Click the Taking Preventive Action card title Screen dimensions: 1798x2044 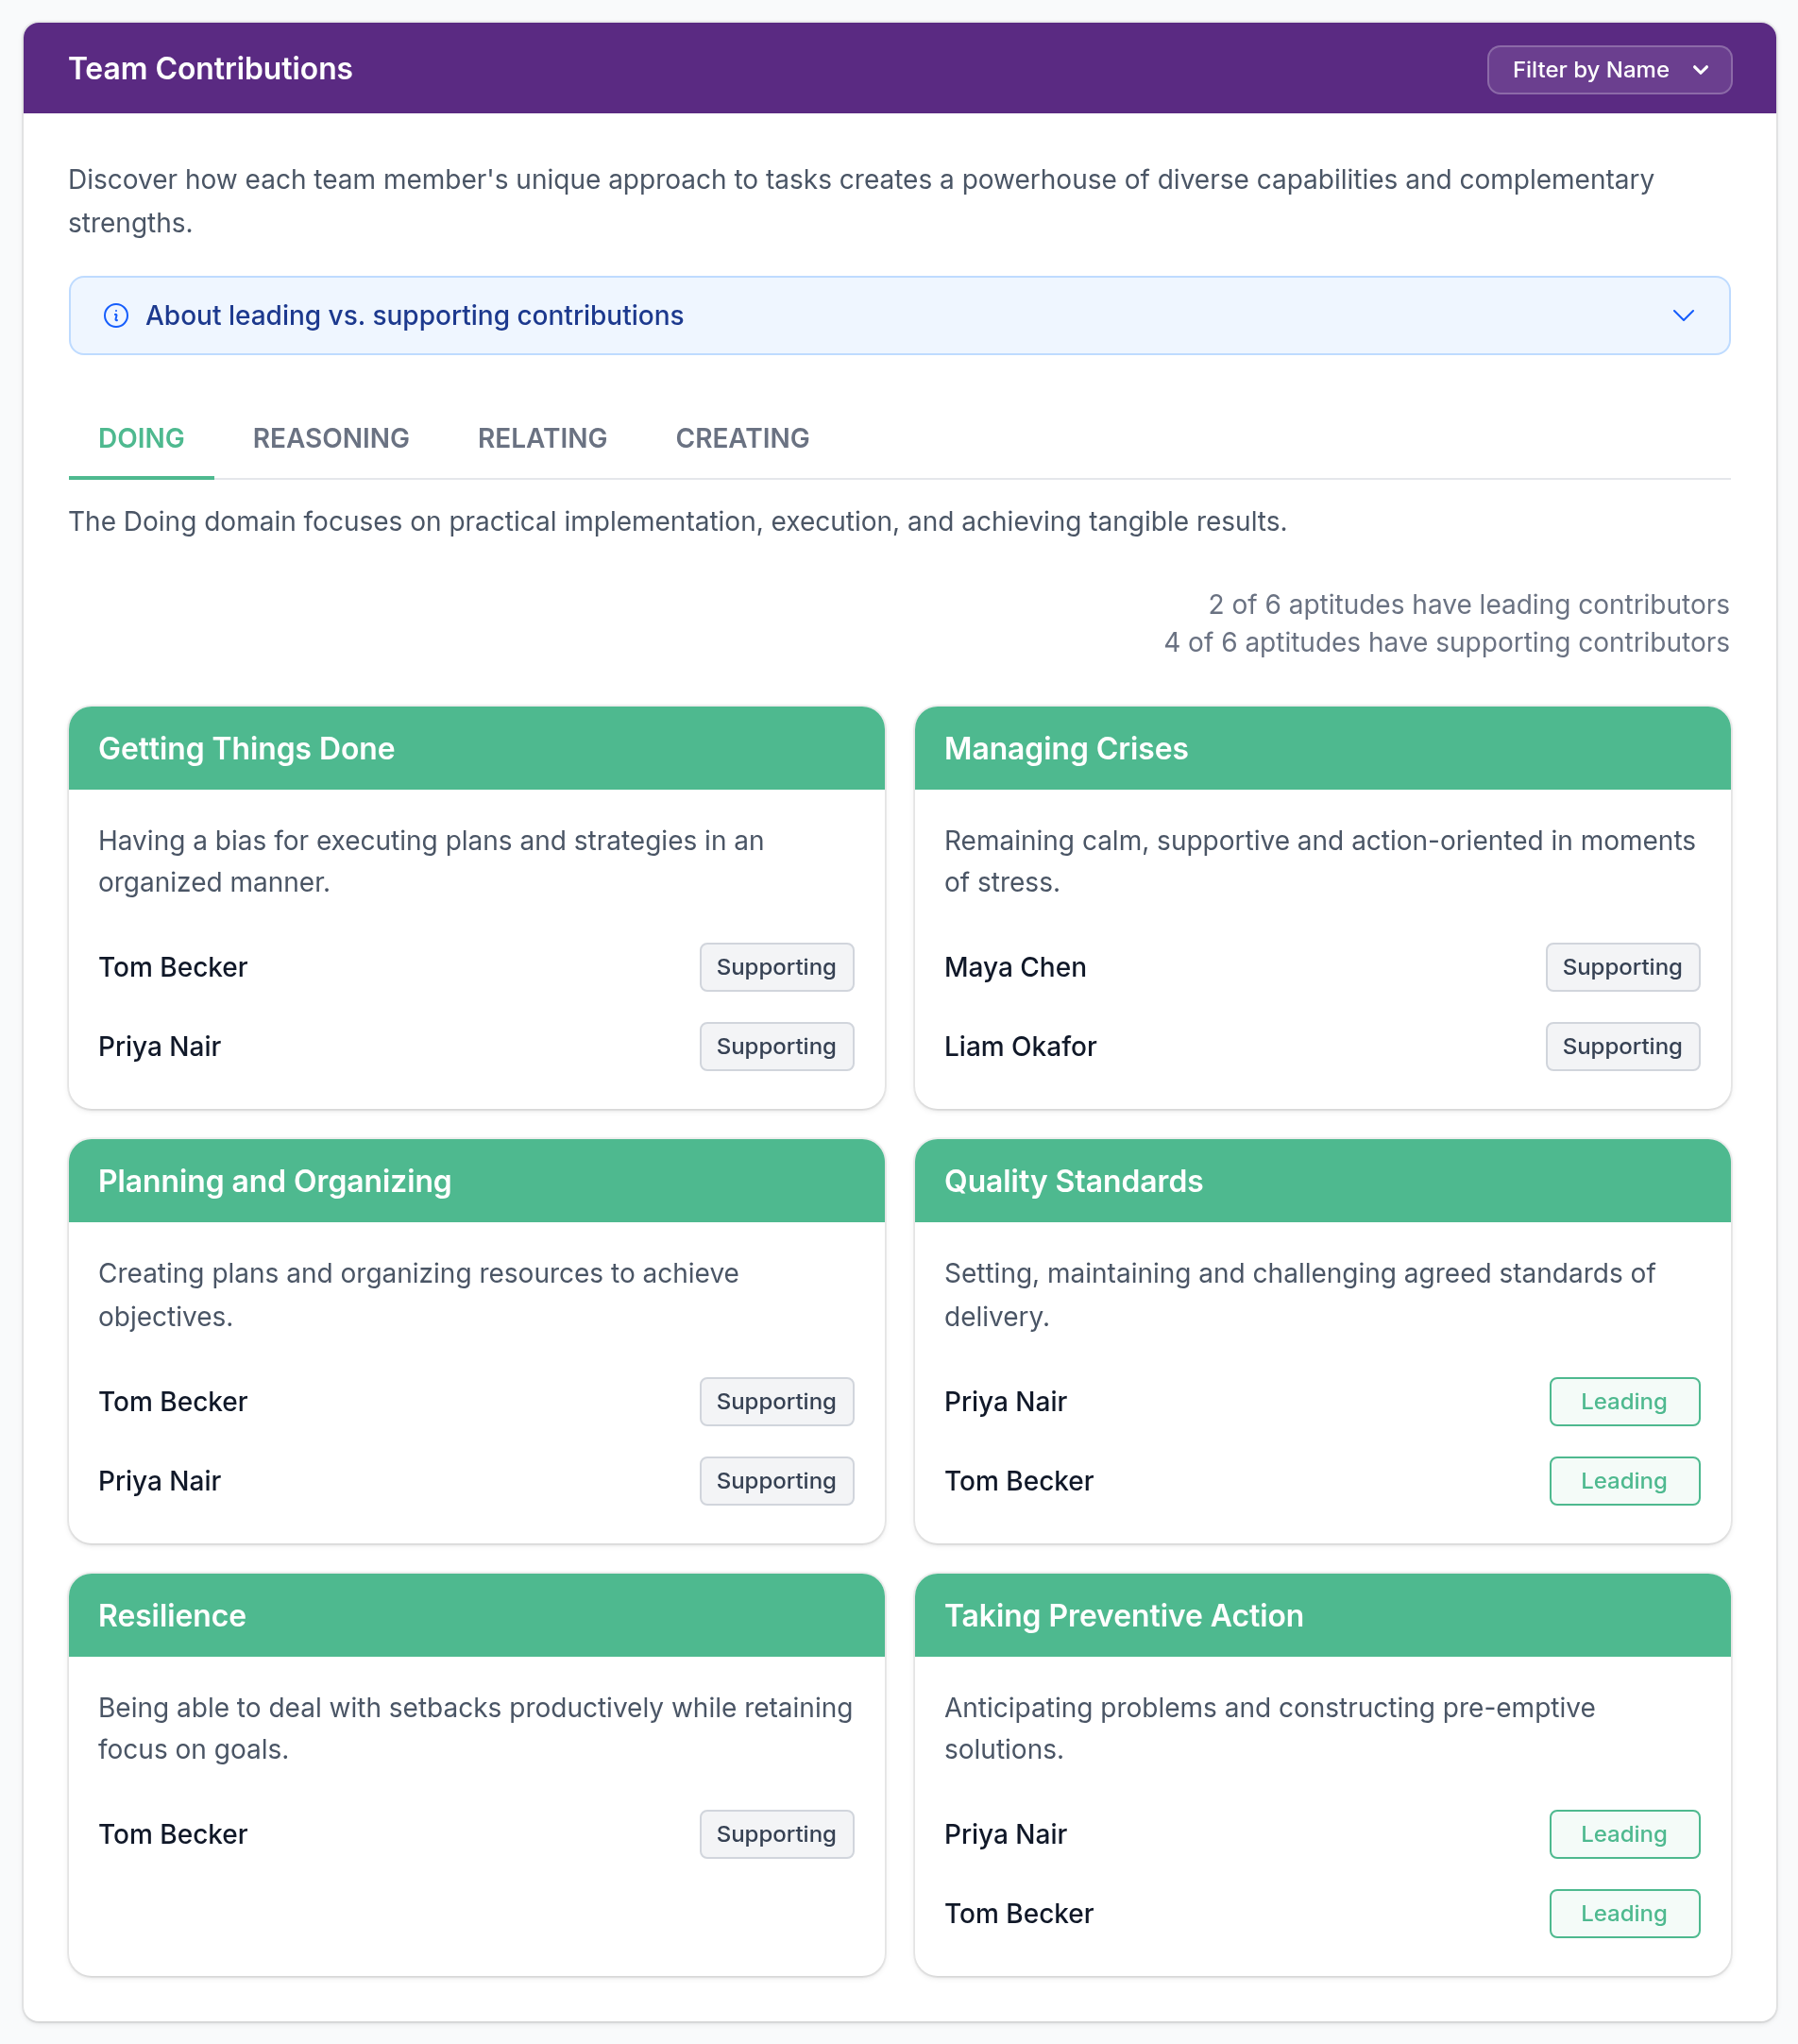pos(1123,1616)
